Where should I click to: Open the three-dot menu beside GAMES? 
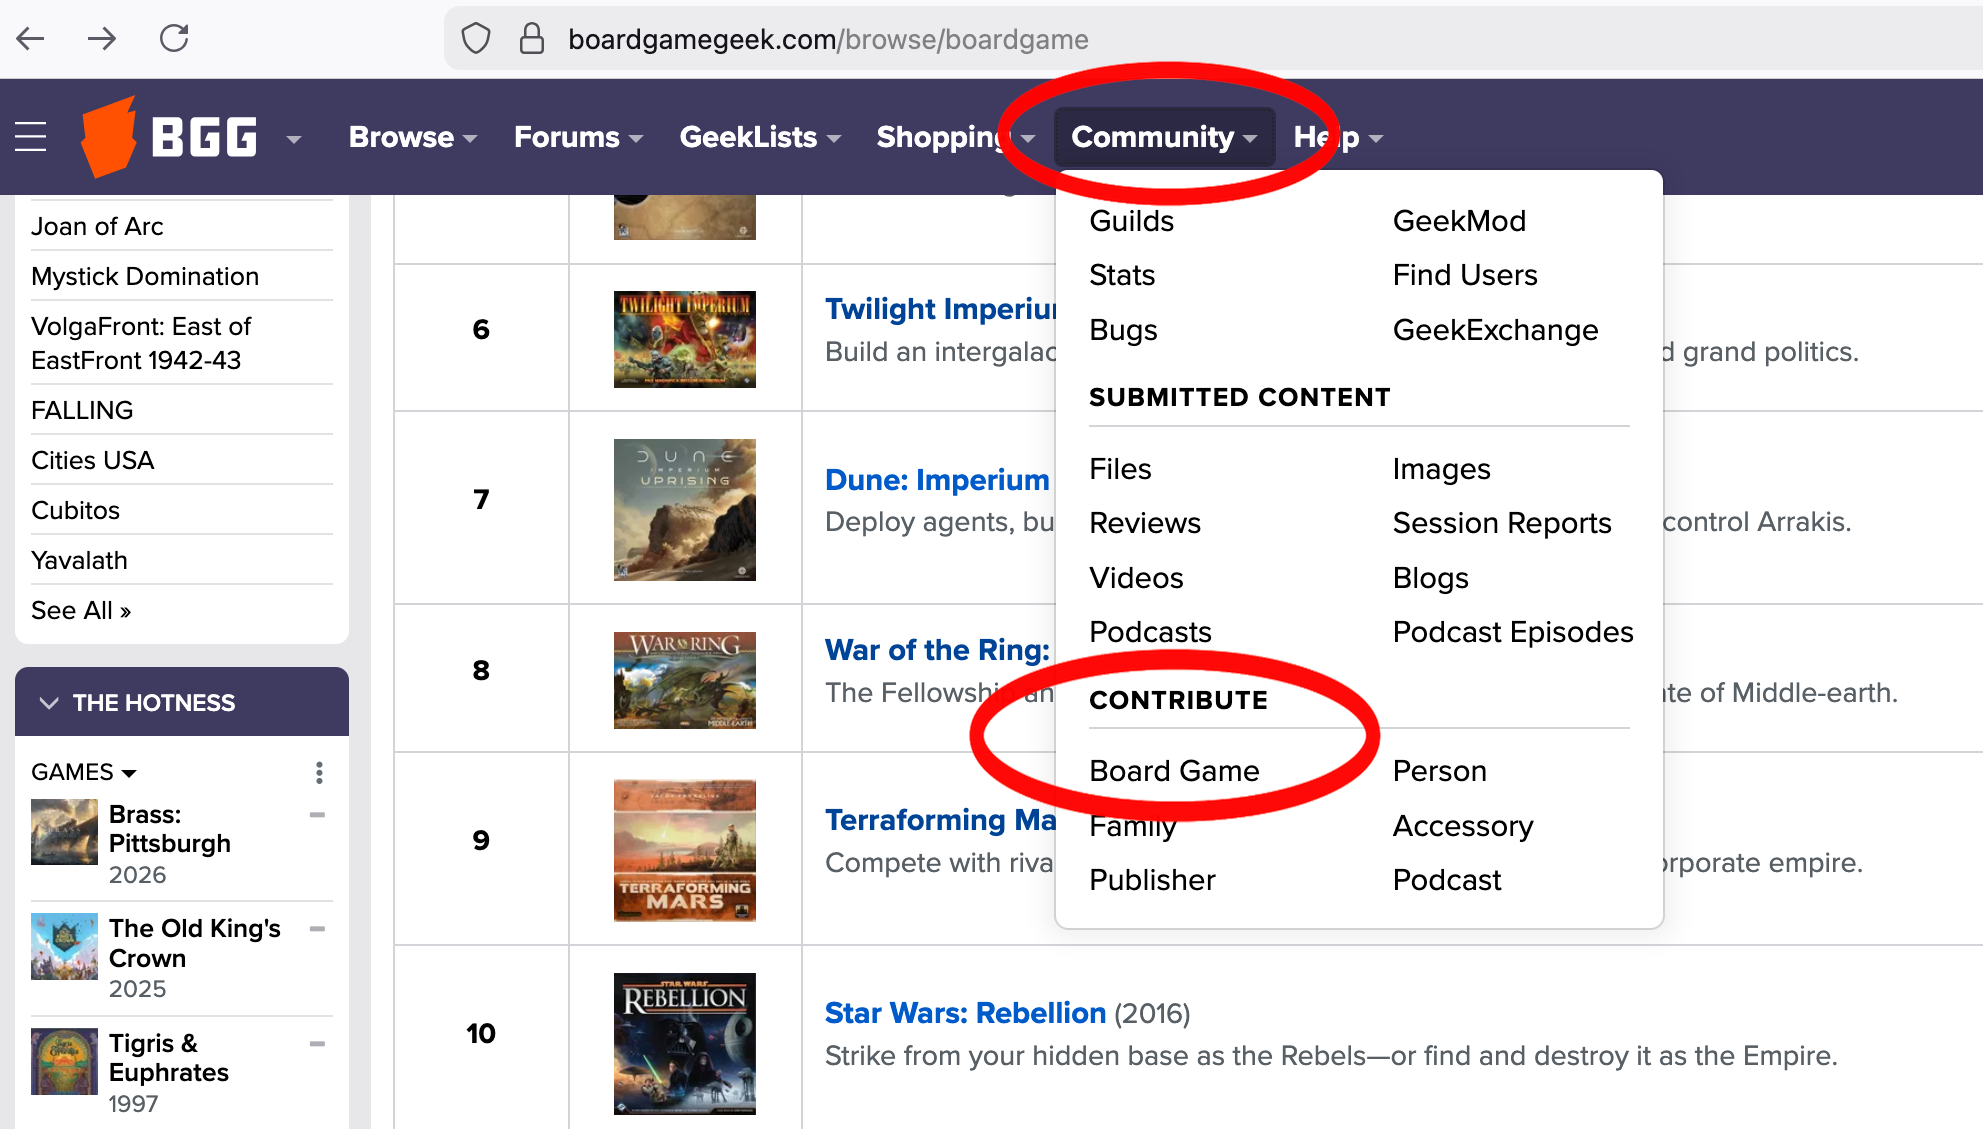(319, 772)
